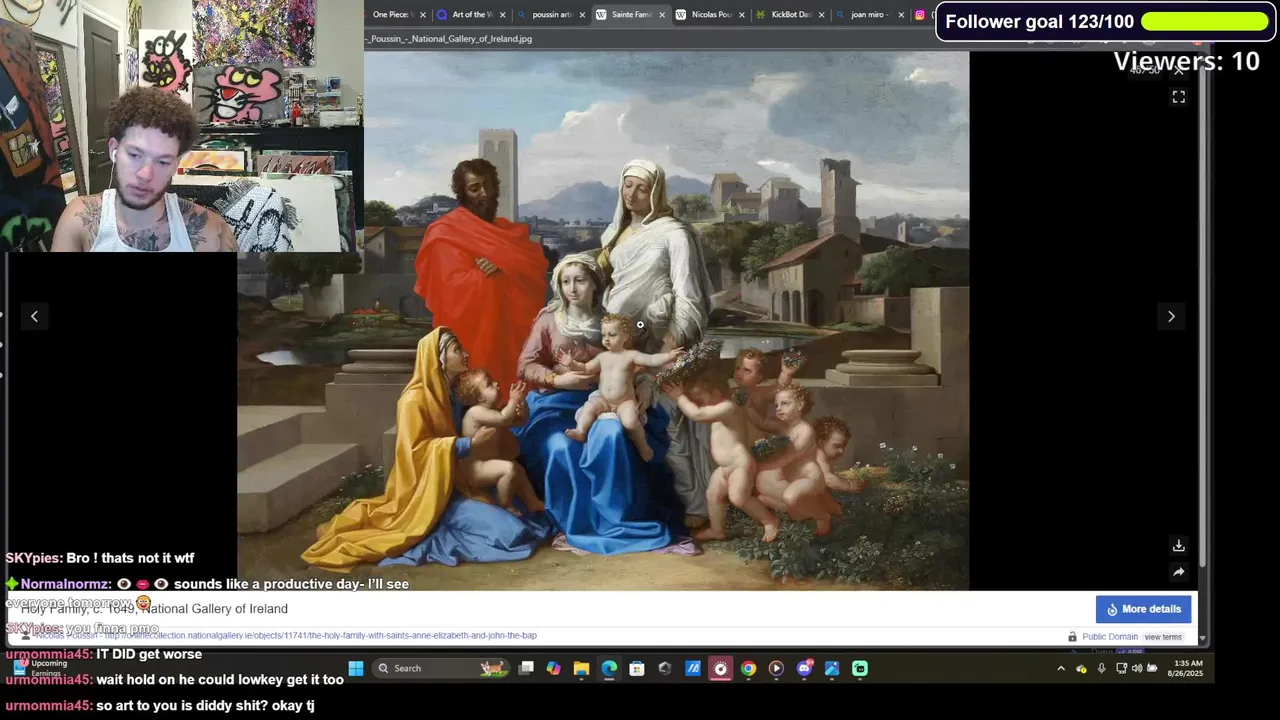The width and height of the screenshot is (1280, 720).
Task: Open the blue slanted-stripe app in taskbar
Action: click(x=693, y=668)
